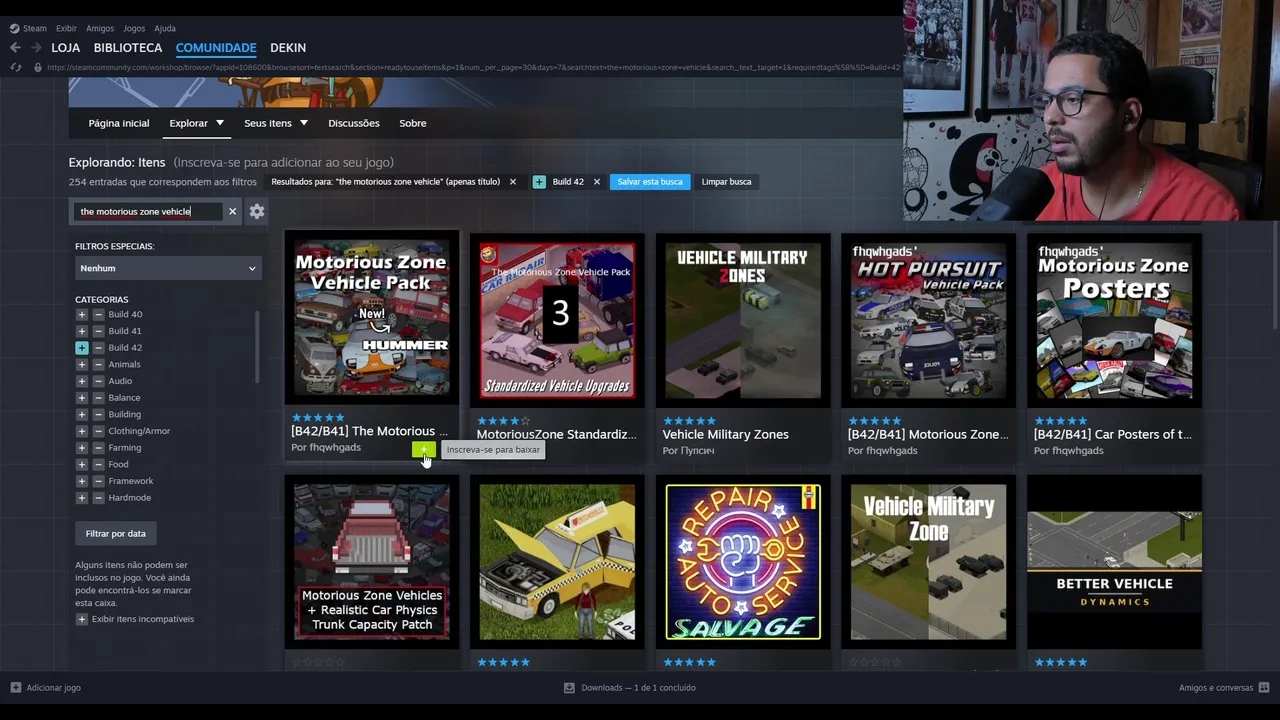
Task: Include the Animals category
Action: pyautogui.click(x=82, y=364)
